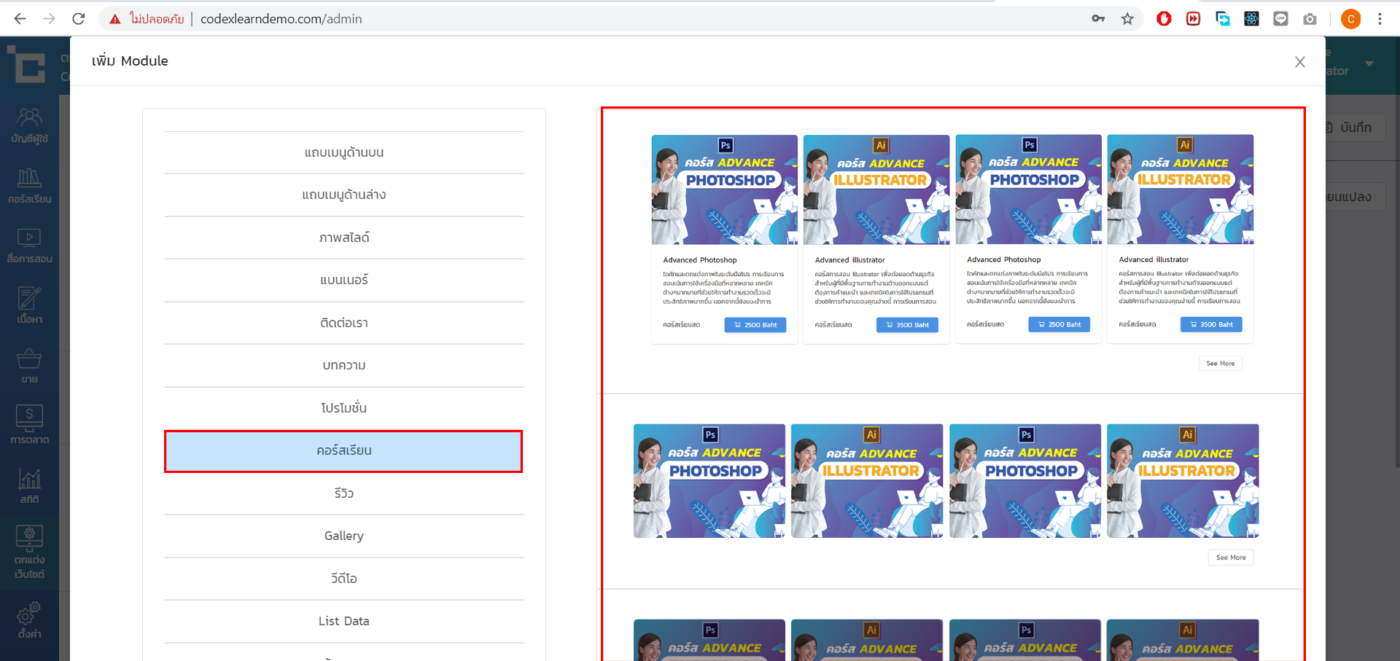This screenshot has width=1400, height=661.
Task: Click See More under the first course layout
Action: 1220,363
